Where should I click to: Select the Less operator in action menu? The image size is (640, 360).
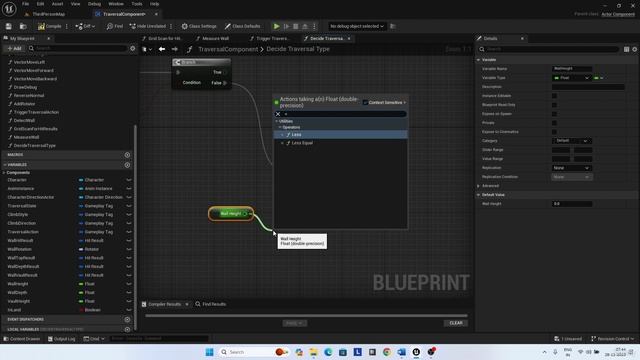click(340, 135)
